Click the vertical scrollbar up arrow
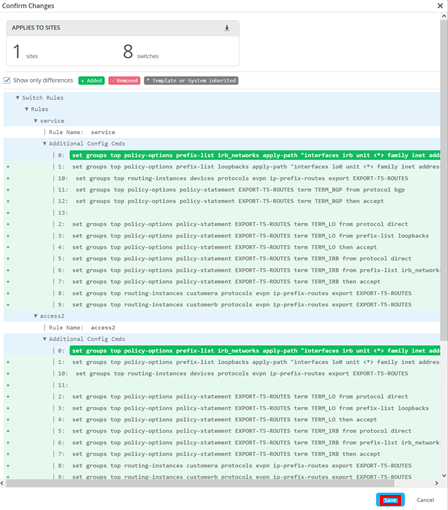The width and height of the screenshot is (448, 510). pos(444,16)
